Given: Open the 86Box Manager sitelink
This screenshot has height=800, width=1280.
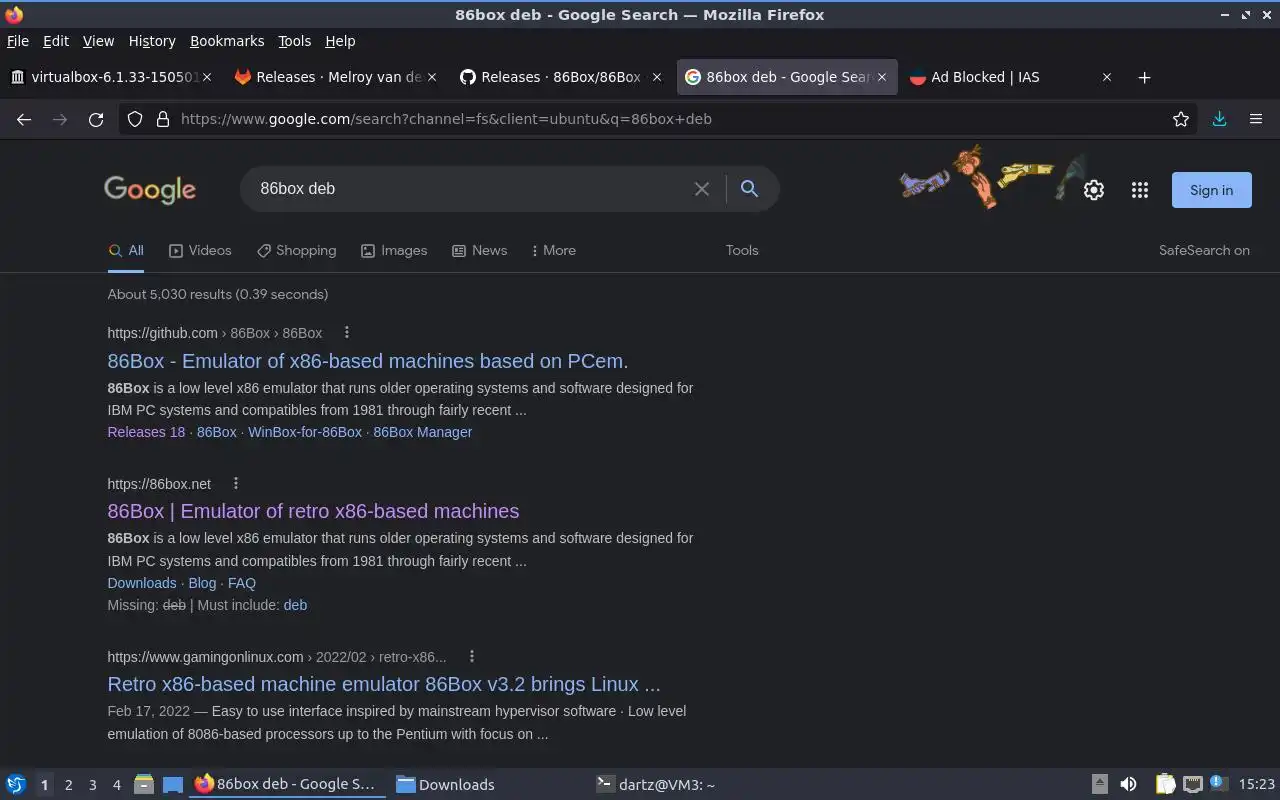Looking at the screenshot, I should [x=422, y=432].
